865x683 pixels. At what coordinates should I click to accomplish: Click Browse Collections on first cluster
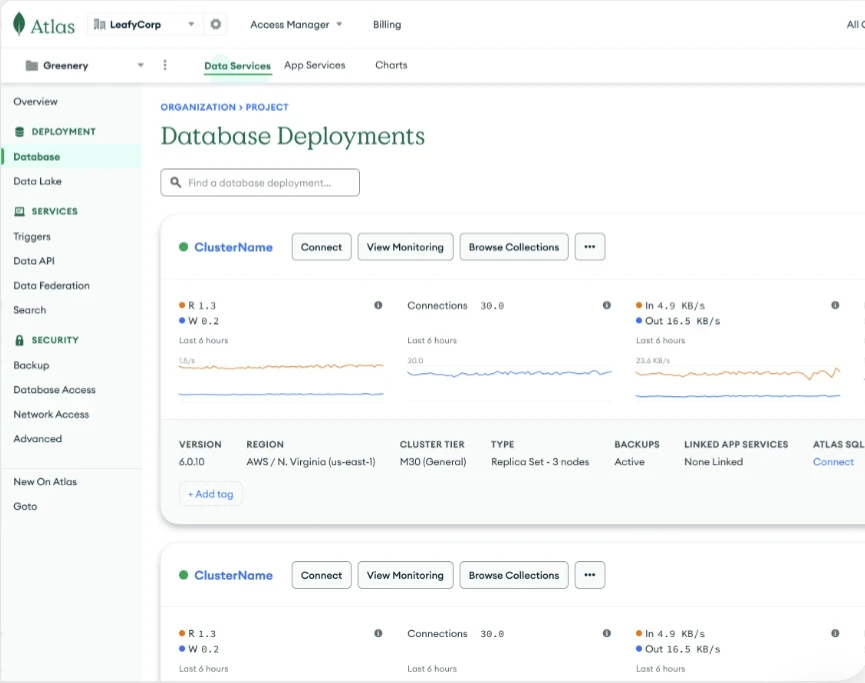point(513,247)
